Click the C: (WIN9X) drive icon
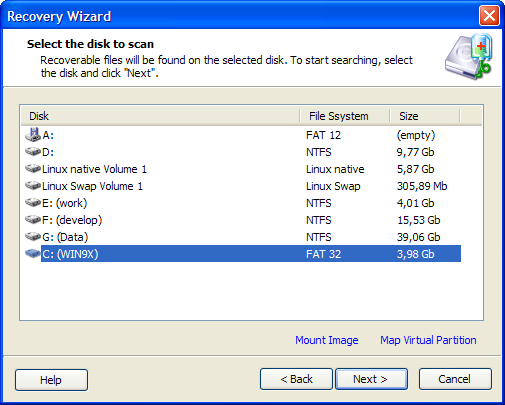This screenshot has width=505, height=405. [33, 254]
